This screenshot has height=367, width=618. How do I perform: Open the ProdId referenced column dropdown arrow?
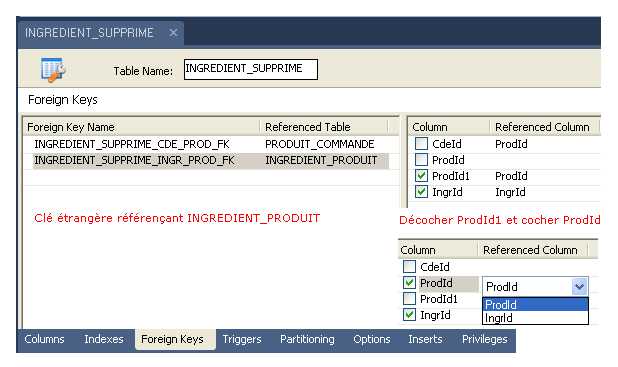tap(579, 287)
